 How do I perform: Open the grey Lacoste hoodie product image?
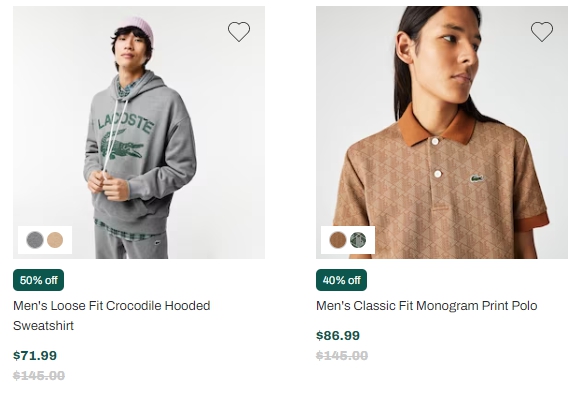(139, 132)
